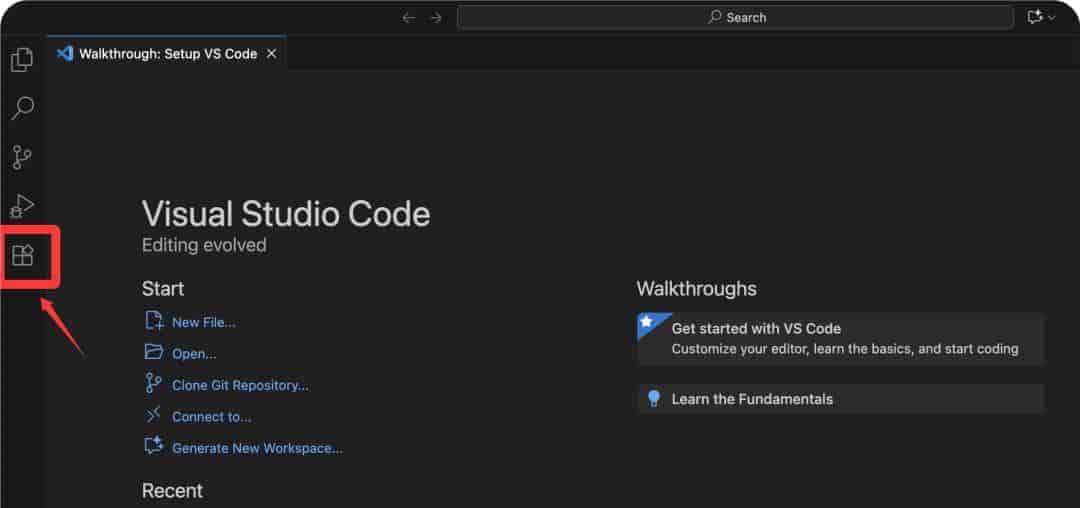Click the blue star badge on Get started
This screenshot has height=508, width=1080.
tap(649, 323)
